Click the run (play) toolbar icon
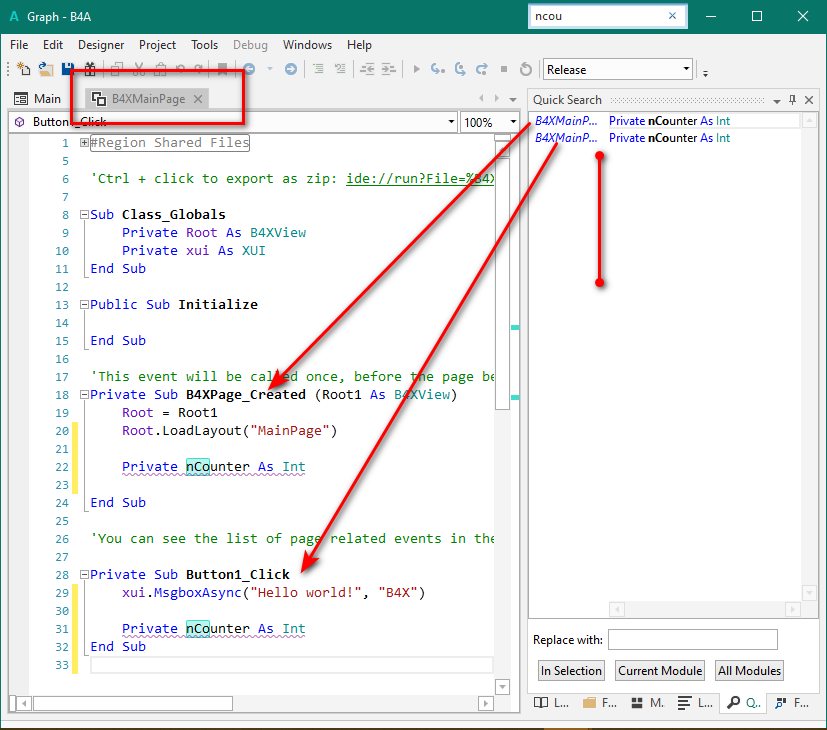This screenshot has width=827, height=730. point(416,69)
